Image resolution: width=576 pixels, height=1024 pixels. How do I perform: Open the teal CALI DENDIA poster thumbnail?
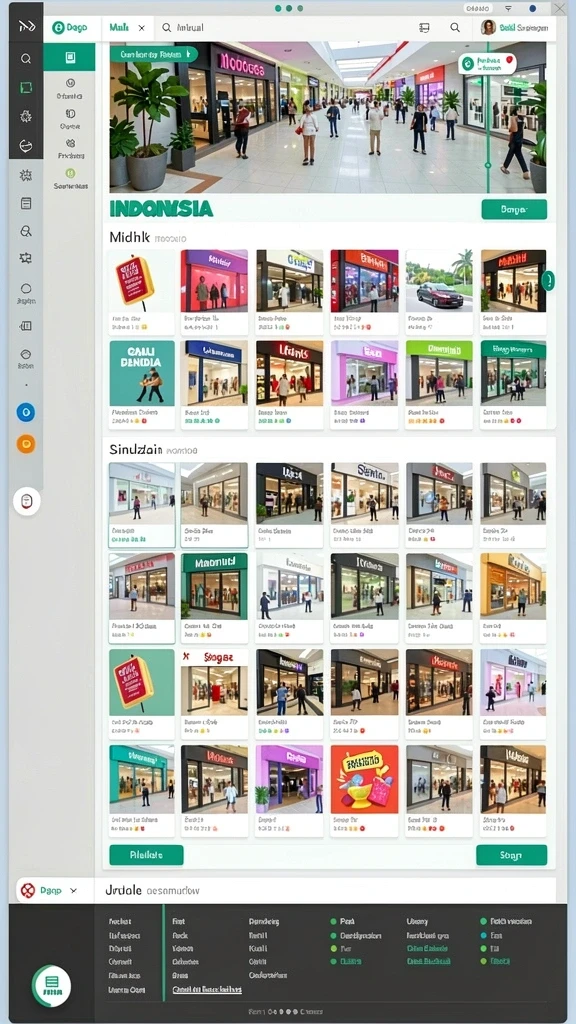(142, 372)
